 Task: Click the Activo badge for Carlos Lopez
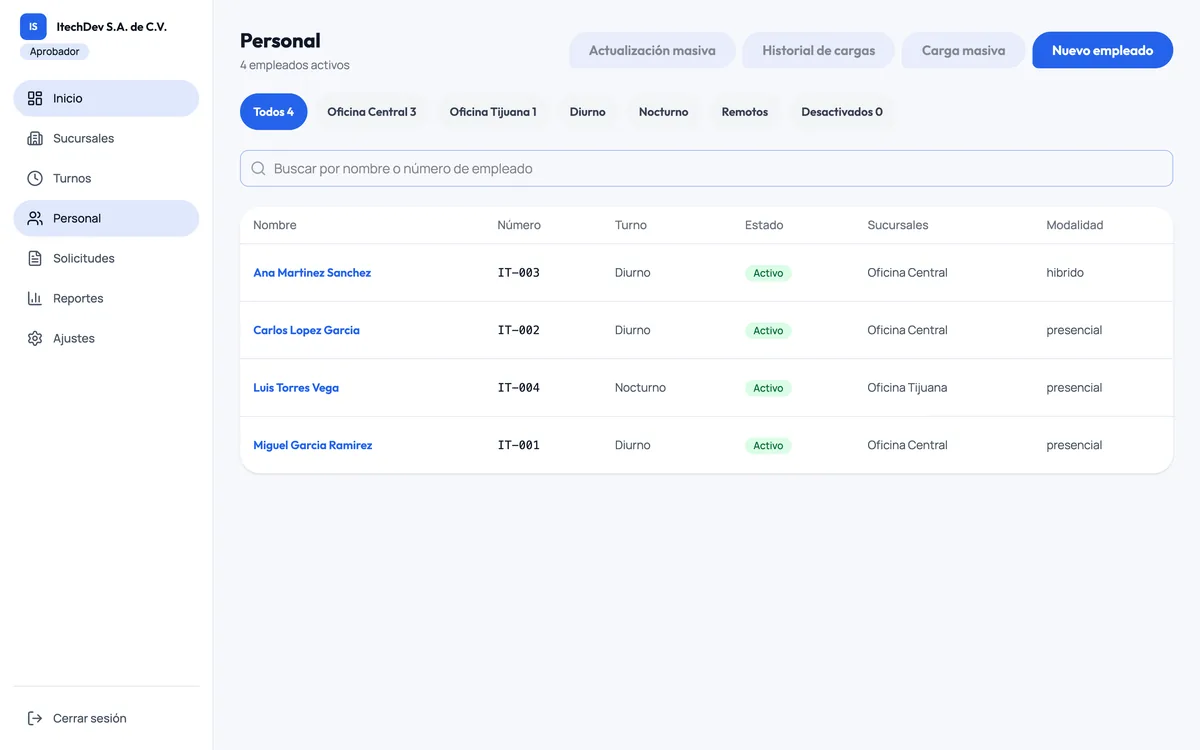click(768, 330)
